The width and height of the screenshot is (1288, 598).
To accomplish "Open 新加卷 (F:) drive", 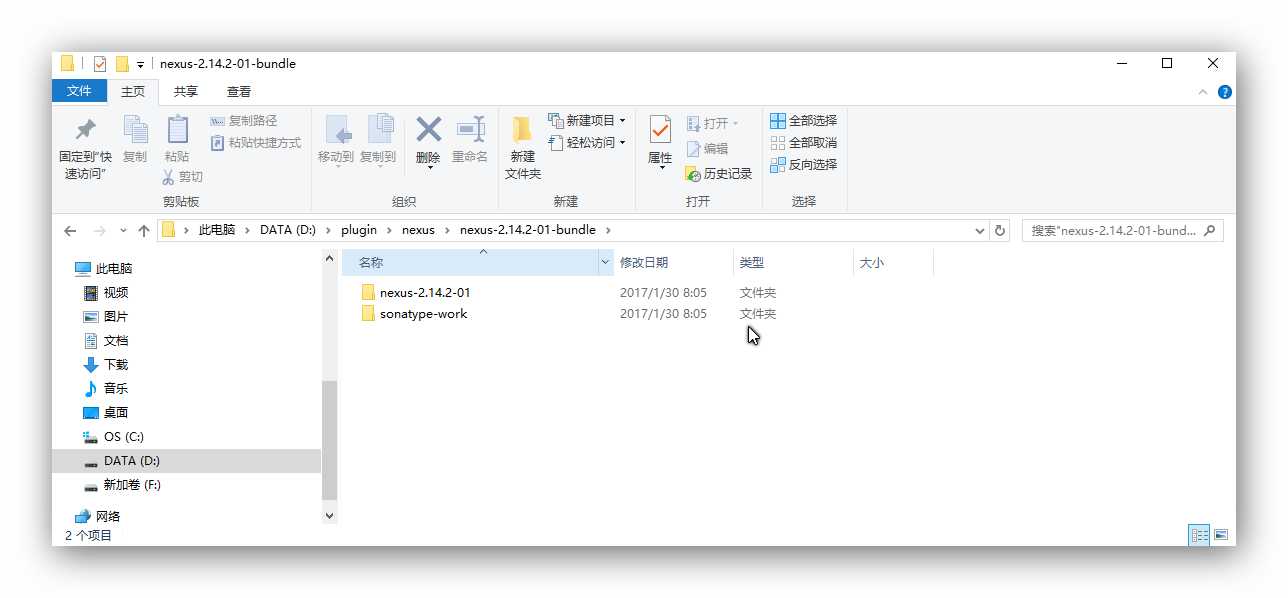I will pos(121,485).
